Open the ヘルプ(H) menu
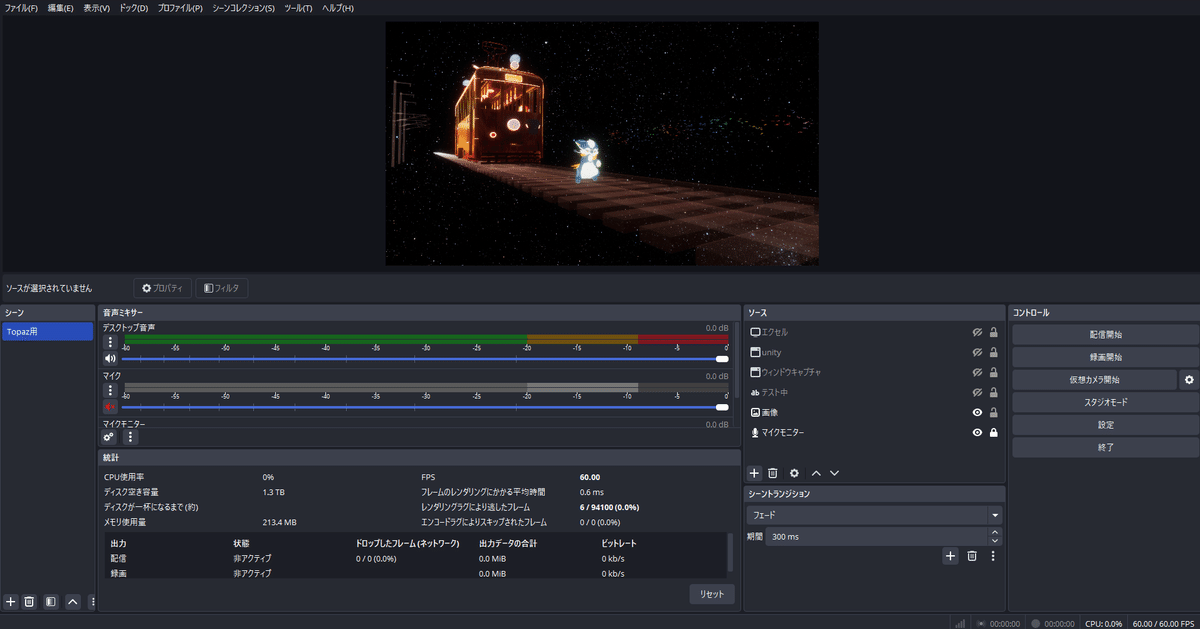1200x629 pixels. pyautogui.click(x=337, y=8)
